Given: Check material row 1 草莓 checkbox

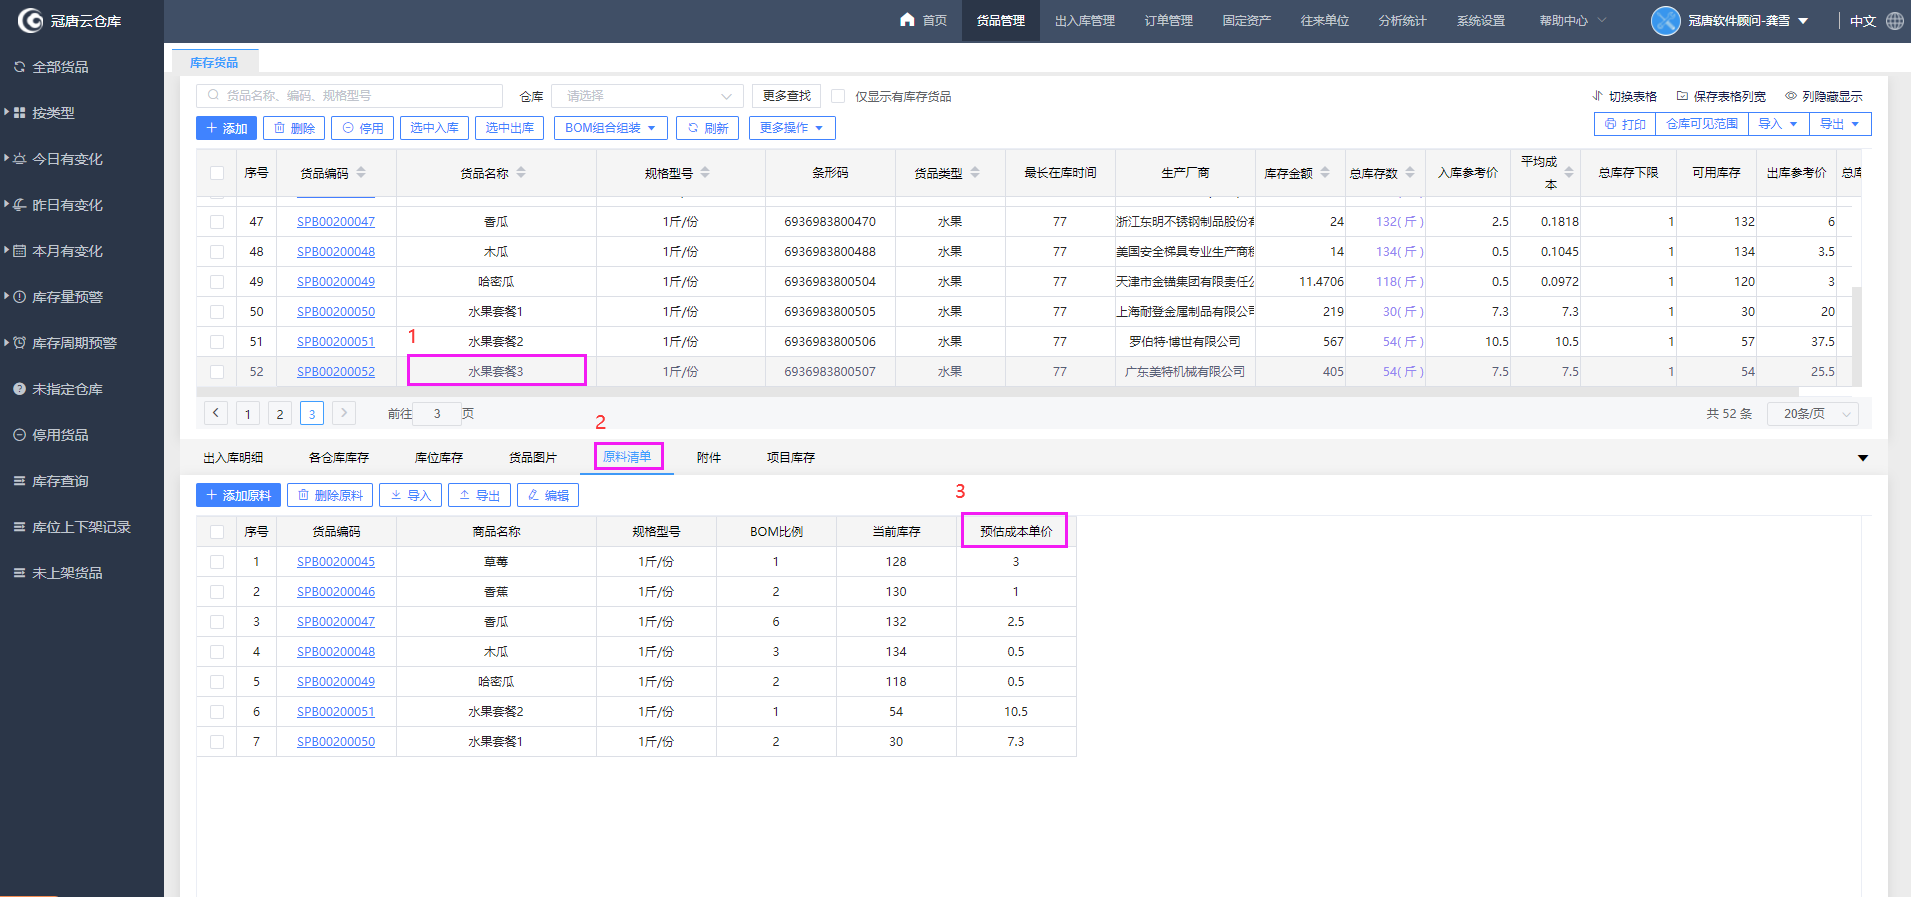Looking at the screenshot, I should [217, 562].
